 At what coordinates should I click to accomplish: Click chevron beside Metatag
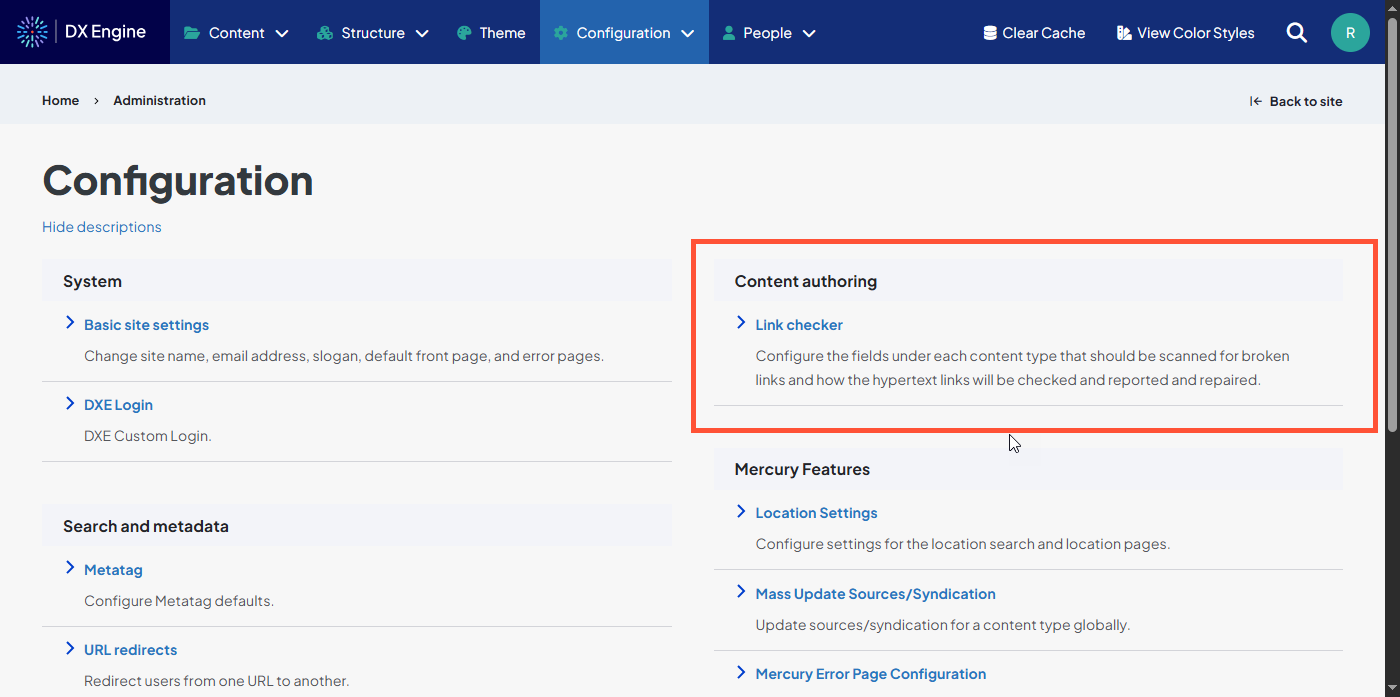(70, 567)
